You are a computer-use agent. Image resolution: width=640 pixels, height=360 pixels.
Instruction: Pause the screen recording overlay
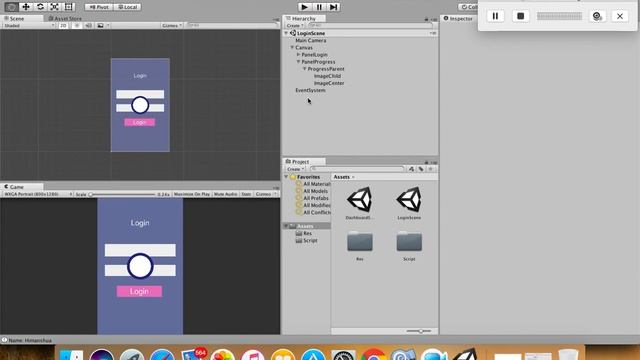495,16
